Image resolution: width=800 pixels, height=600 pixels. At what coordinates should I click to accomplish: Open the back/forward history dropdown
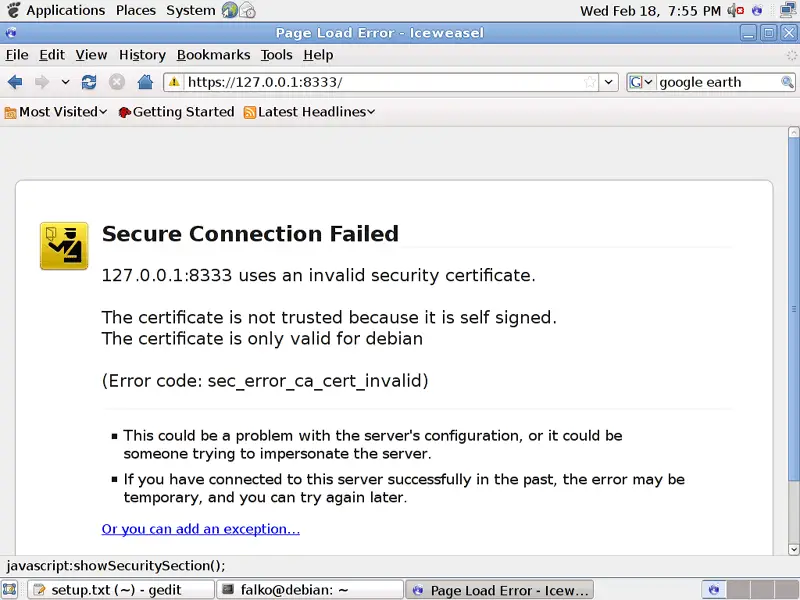[65, 82]
